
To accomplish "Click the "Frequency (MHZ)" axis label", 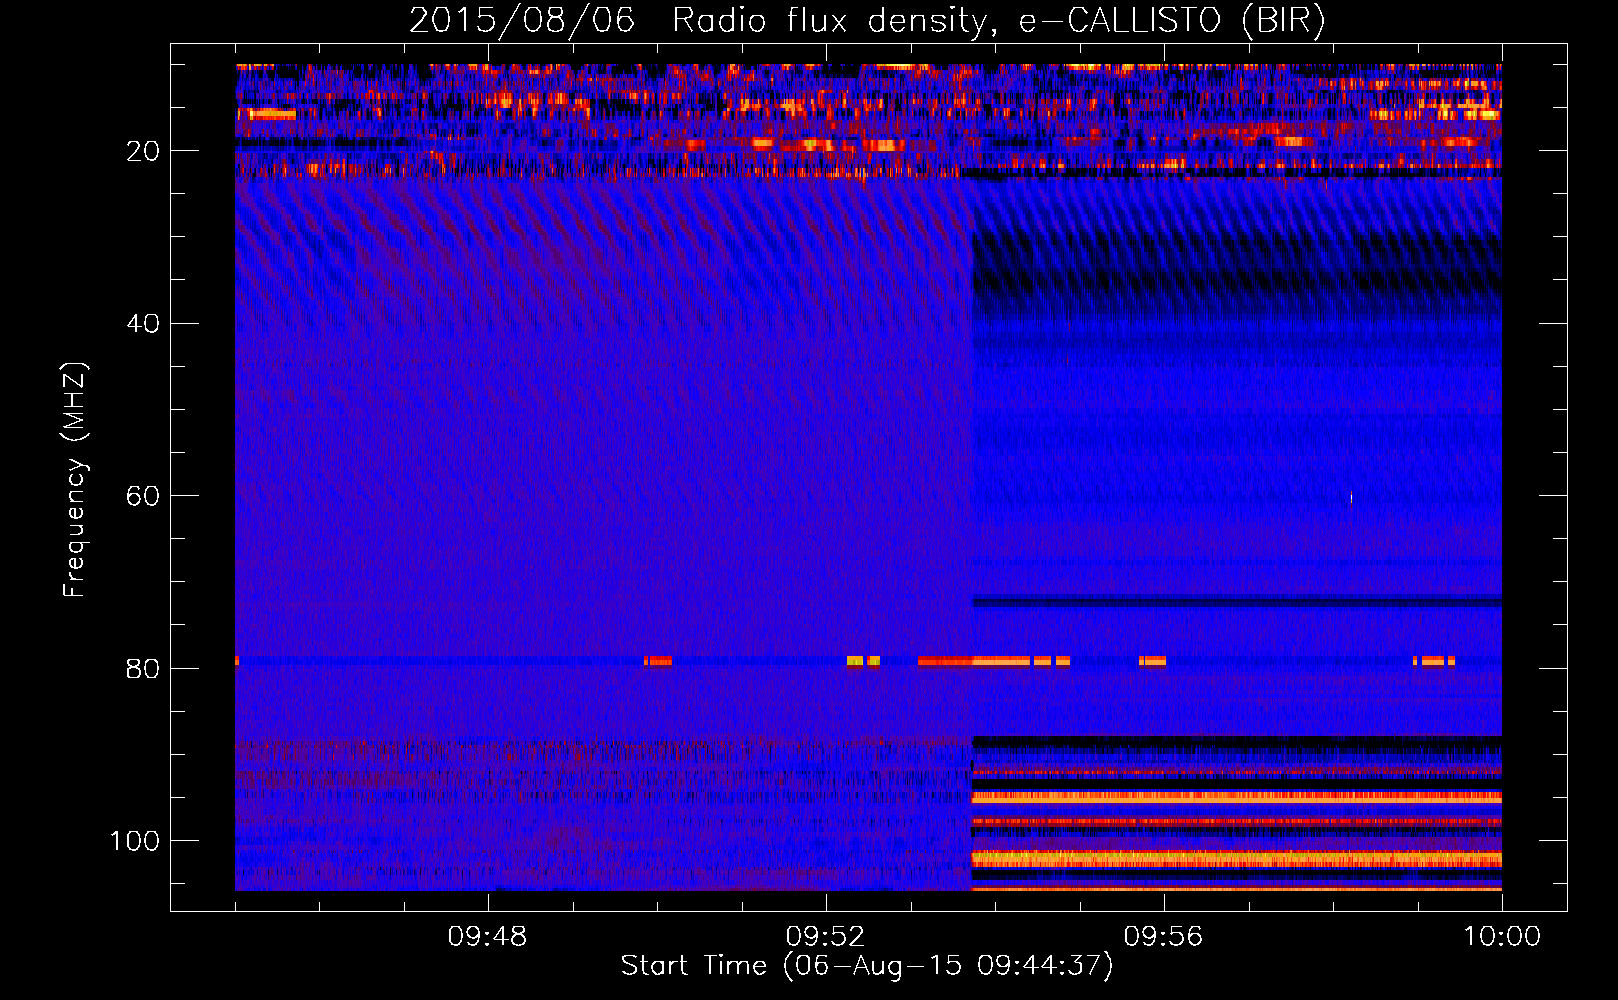I will click(x=75, y=480).
